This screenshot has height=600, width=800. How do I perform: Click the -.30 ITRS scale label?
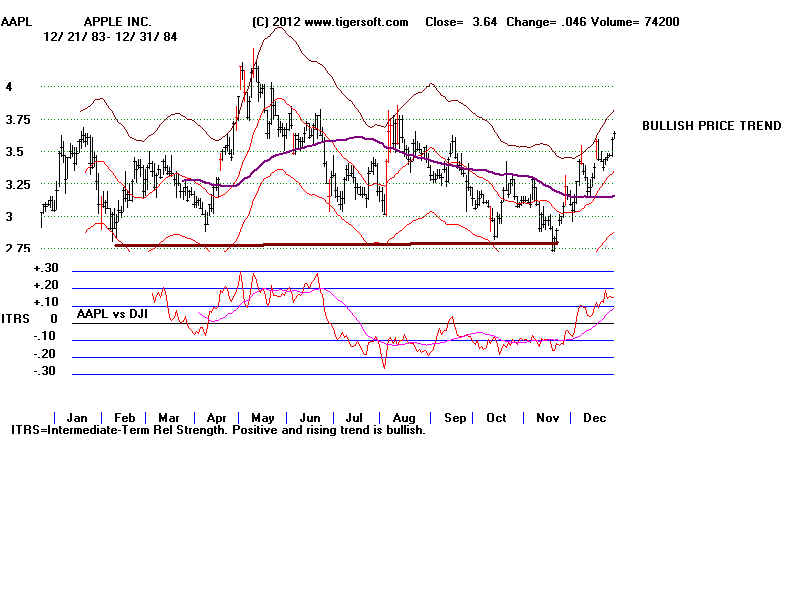click(x=45, y=371)
